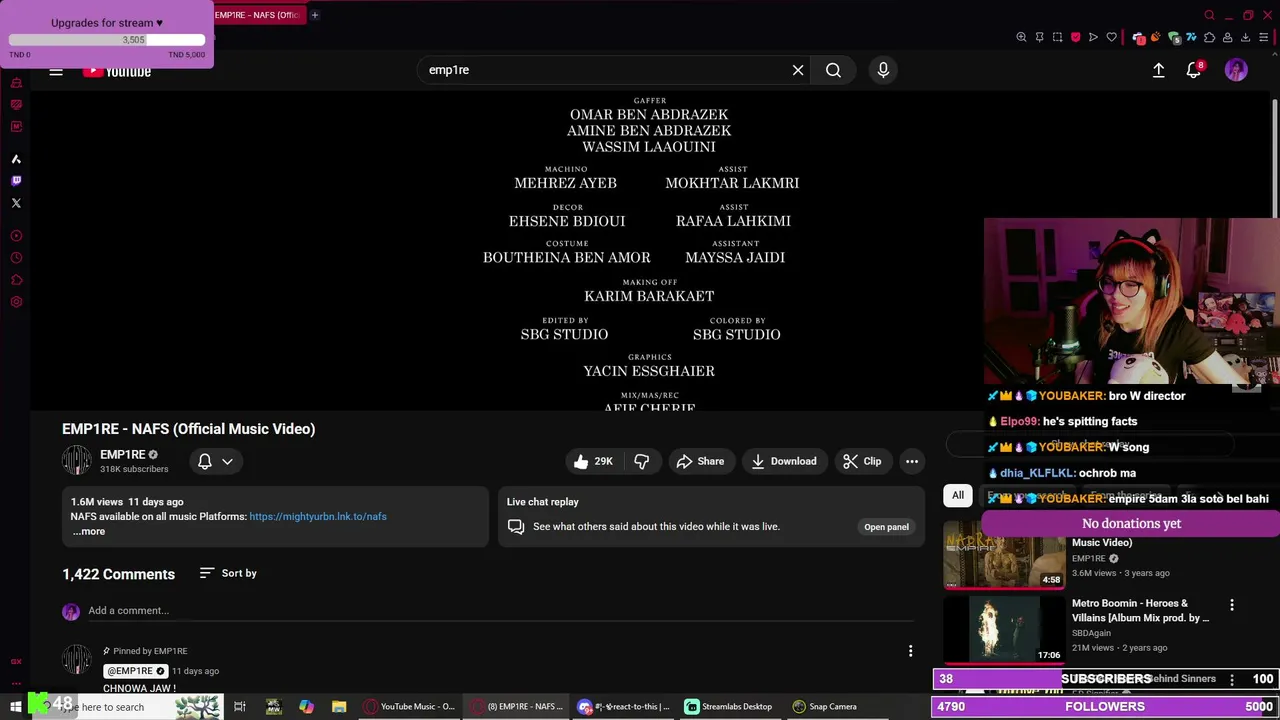Open the Metro Boomin Heroes & Villains title

[x=1140, y=610]
